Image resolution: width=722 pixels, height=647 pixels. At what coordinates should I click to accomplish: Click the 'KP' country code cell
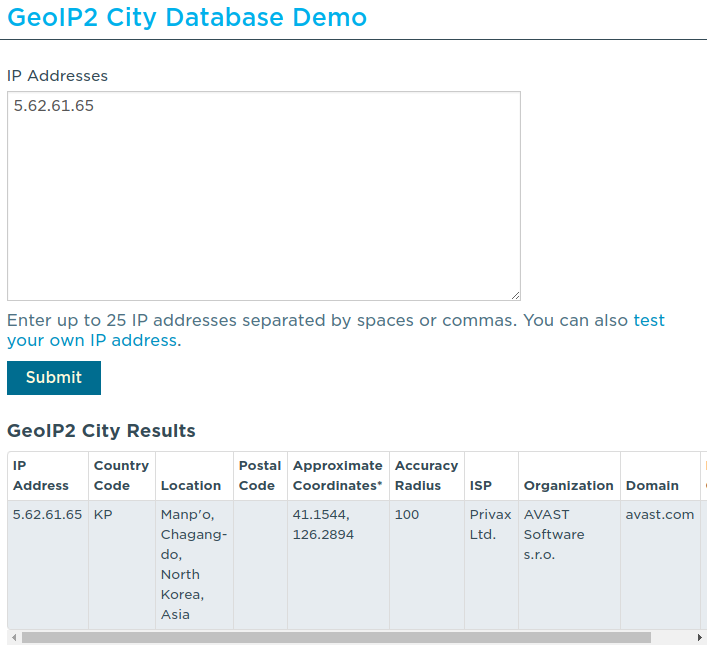122,565
